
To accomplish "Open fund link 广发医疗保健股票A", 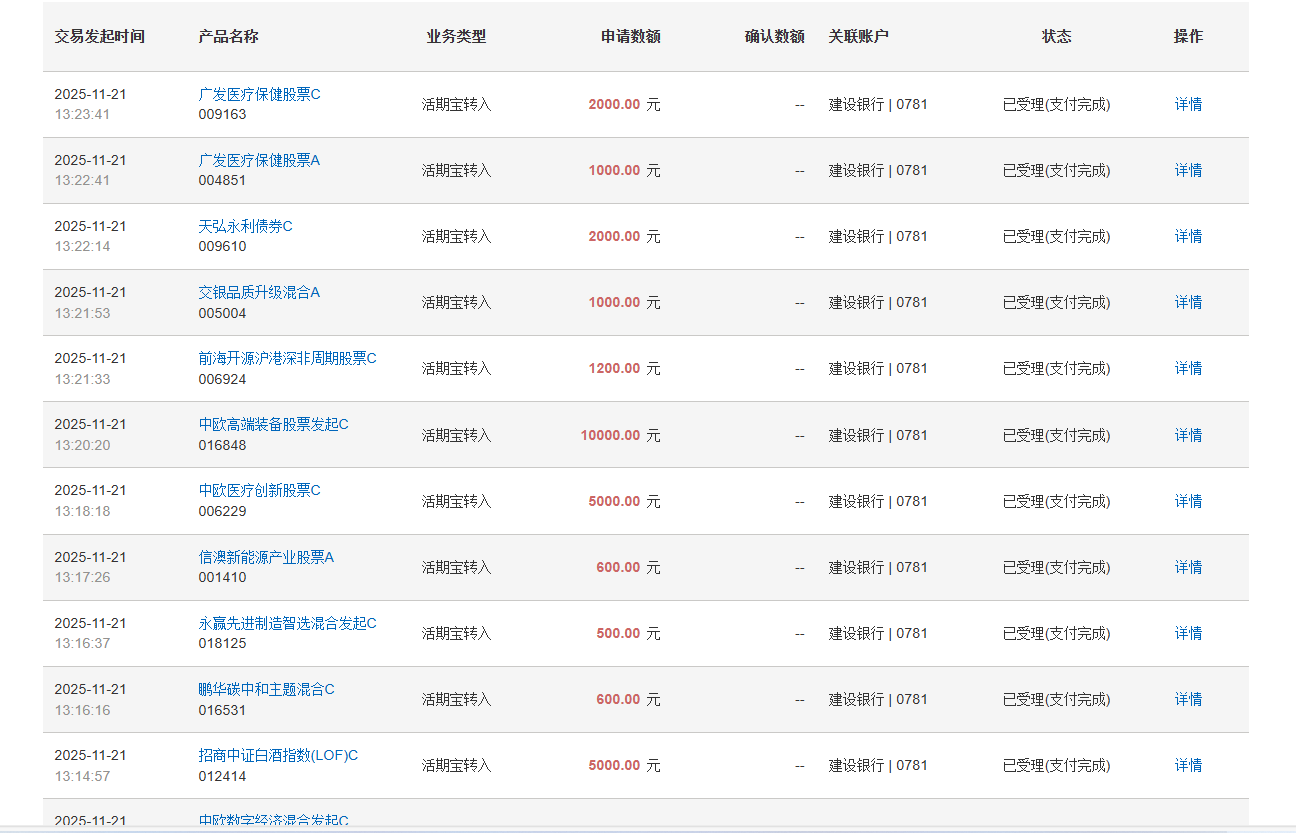I will coord(259,160).
